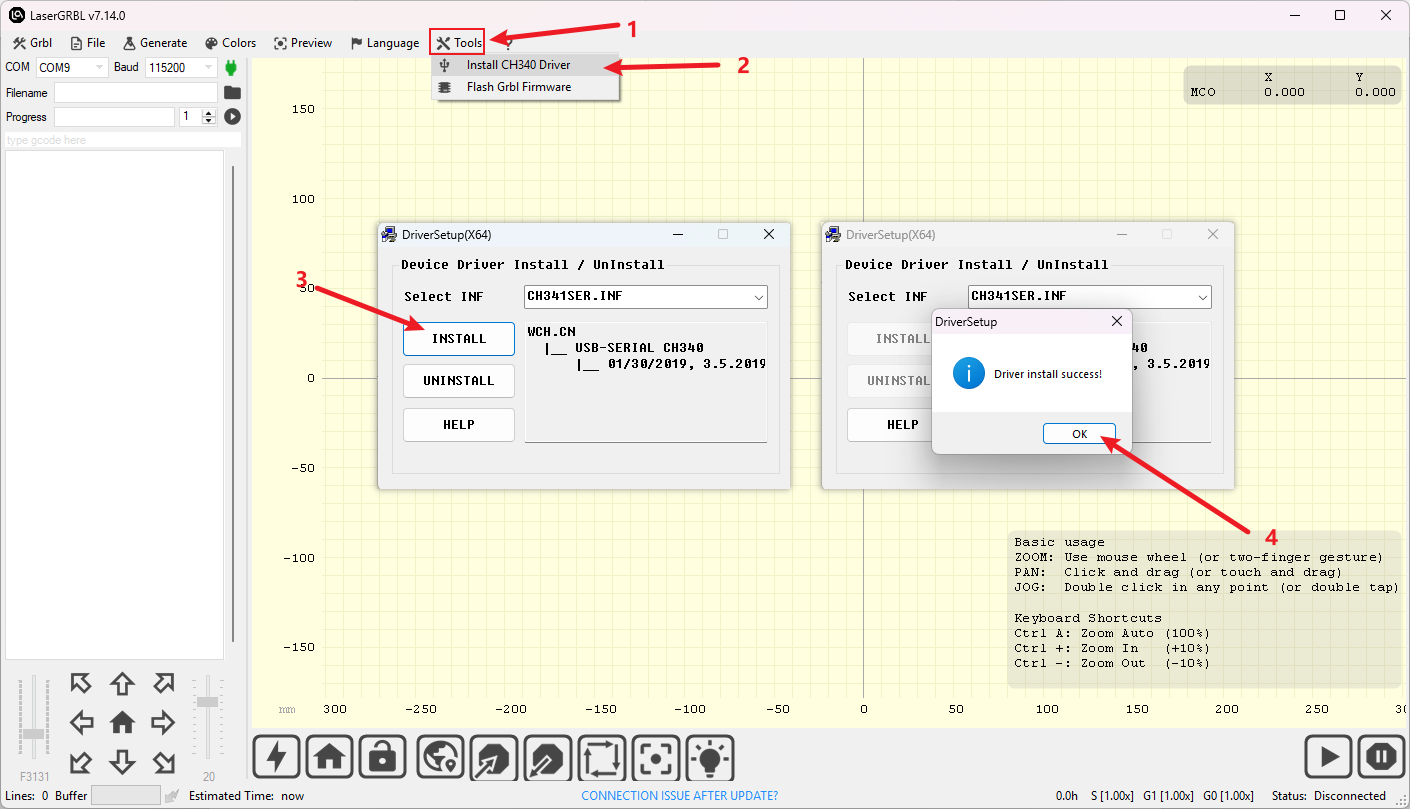This screenshot has height=809, width=1410.
Task: Click the octagon button with up-right arrow
Action: point(494,757)
